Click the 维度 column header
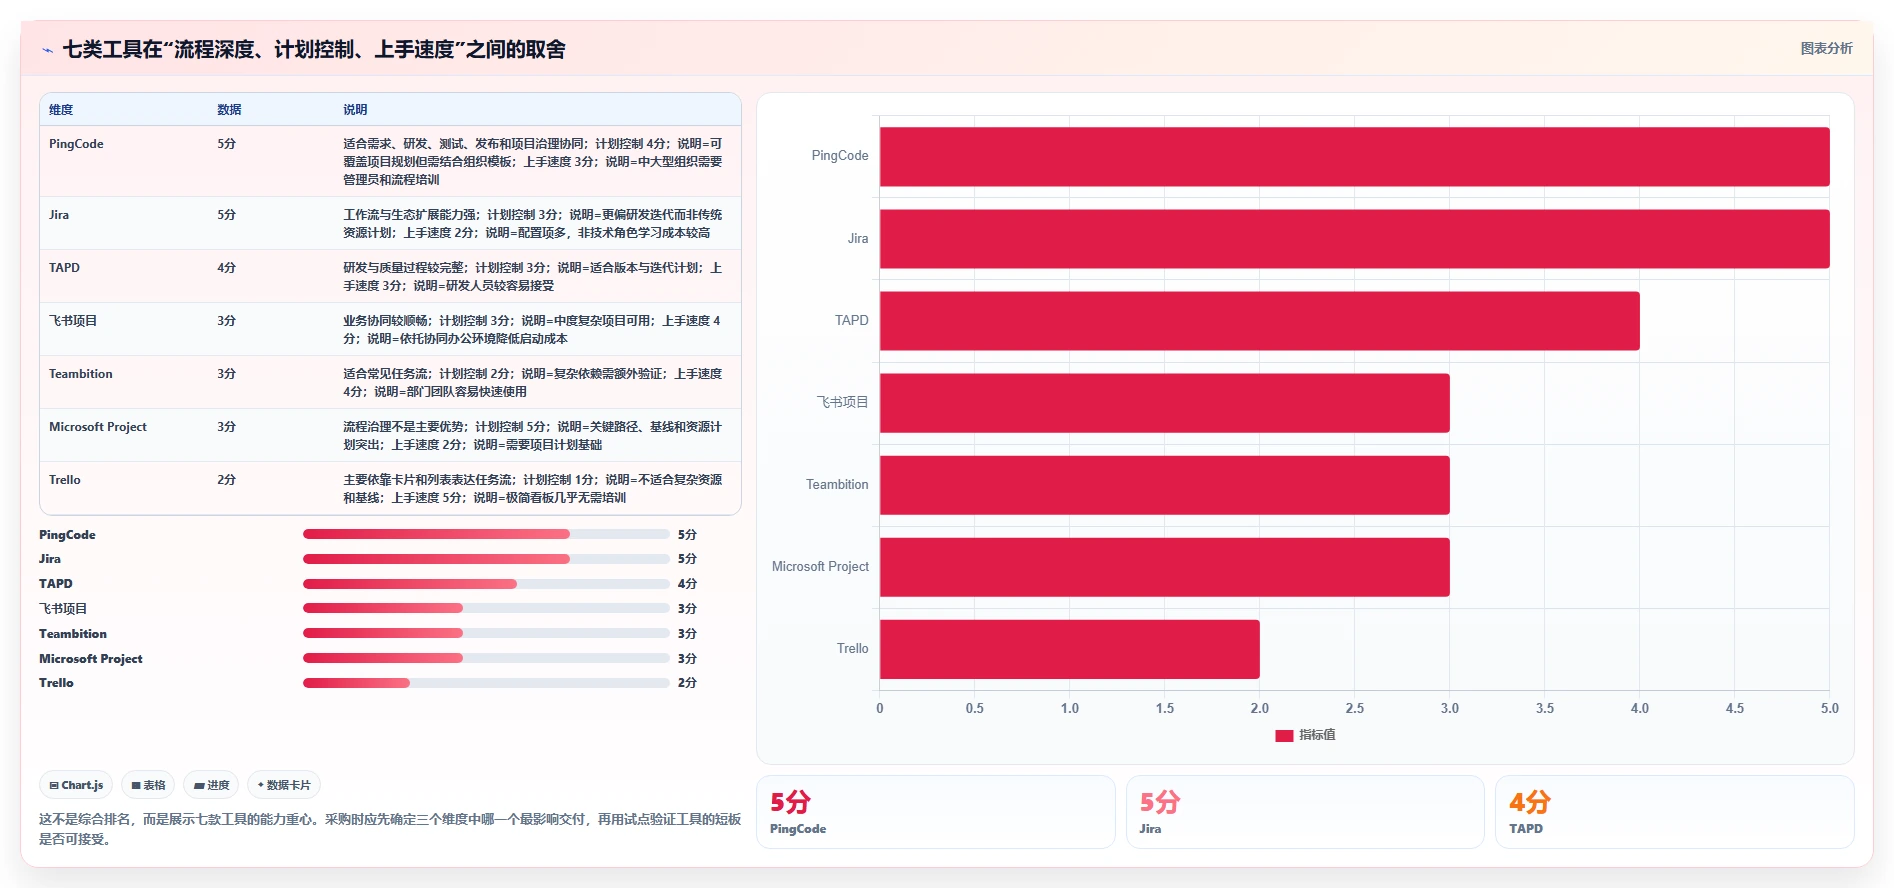1894x888 pixels. pyautogui.click(x=61, y=110)
